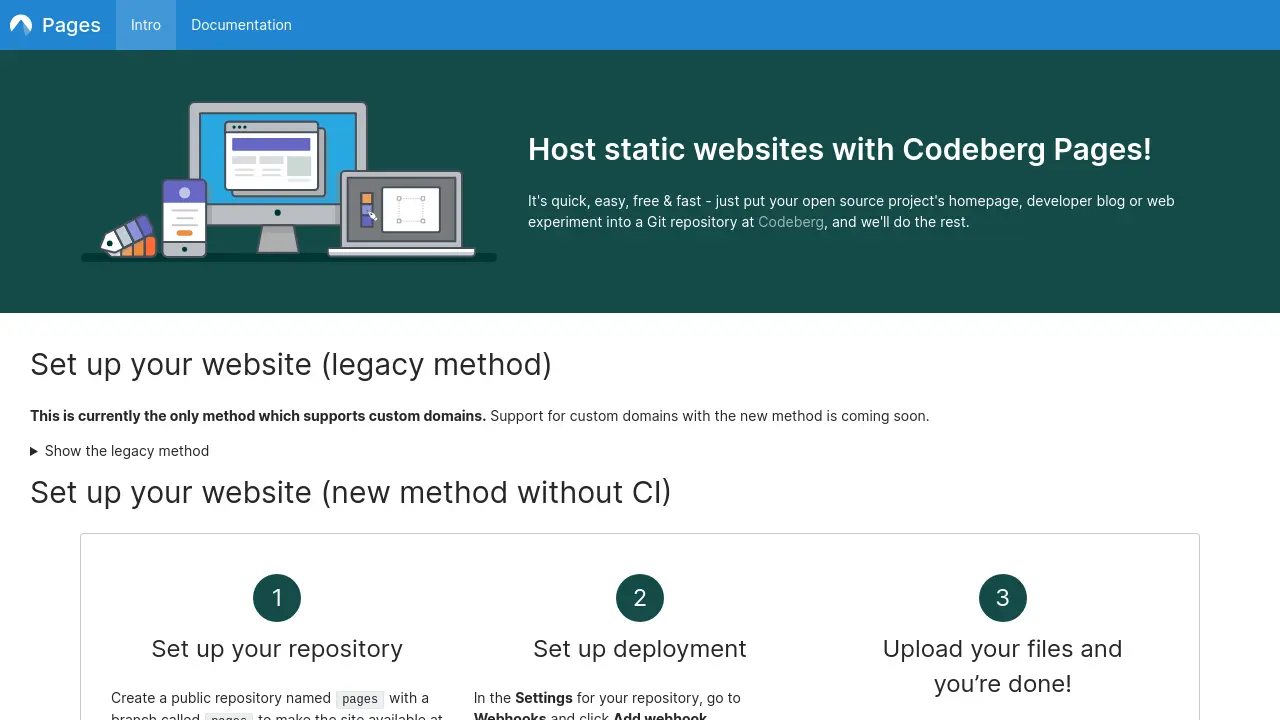Screen dimensions: 1280x720
Task: Expand Show the legacy method
Action: tap(120, 451)
